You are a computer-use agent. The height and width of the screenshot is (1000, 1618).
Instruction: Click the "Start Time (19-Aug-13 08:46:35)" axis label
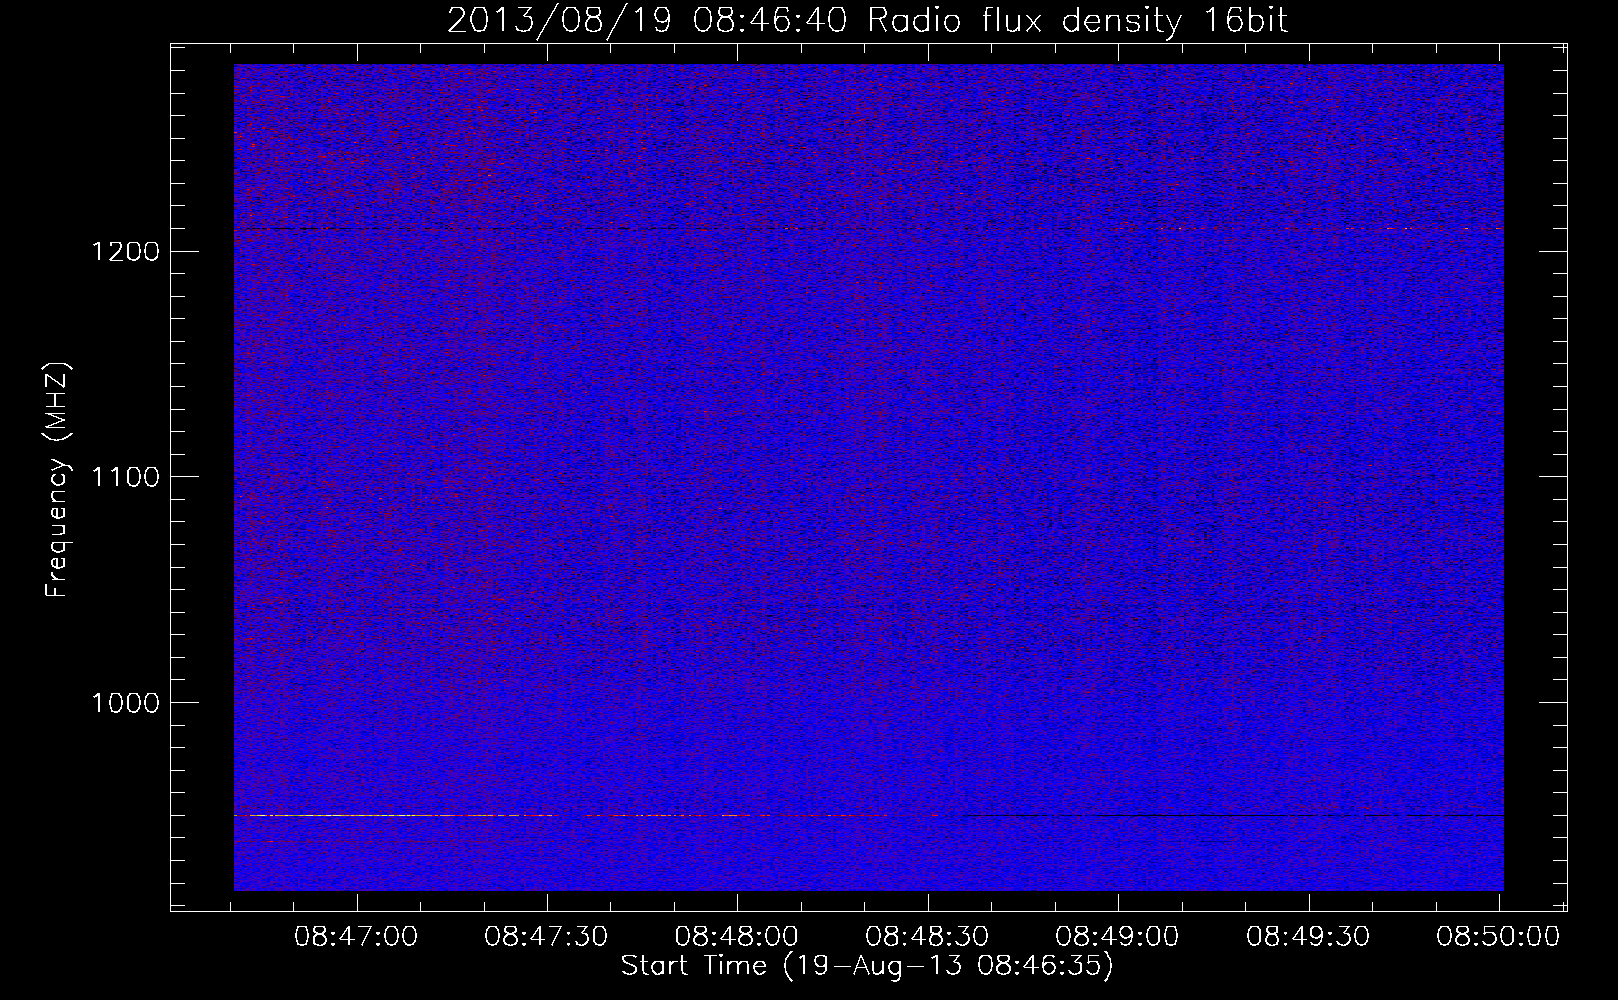tap(867, 966)
